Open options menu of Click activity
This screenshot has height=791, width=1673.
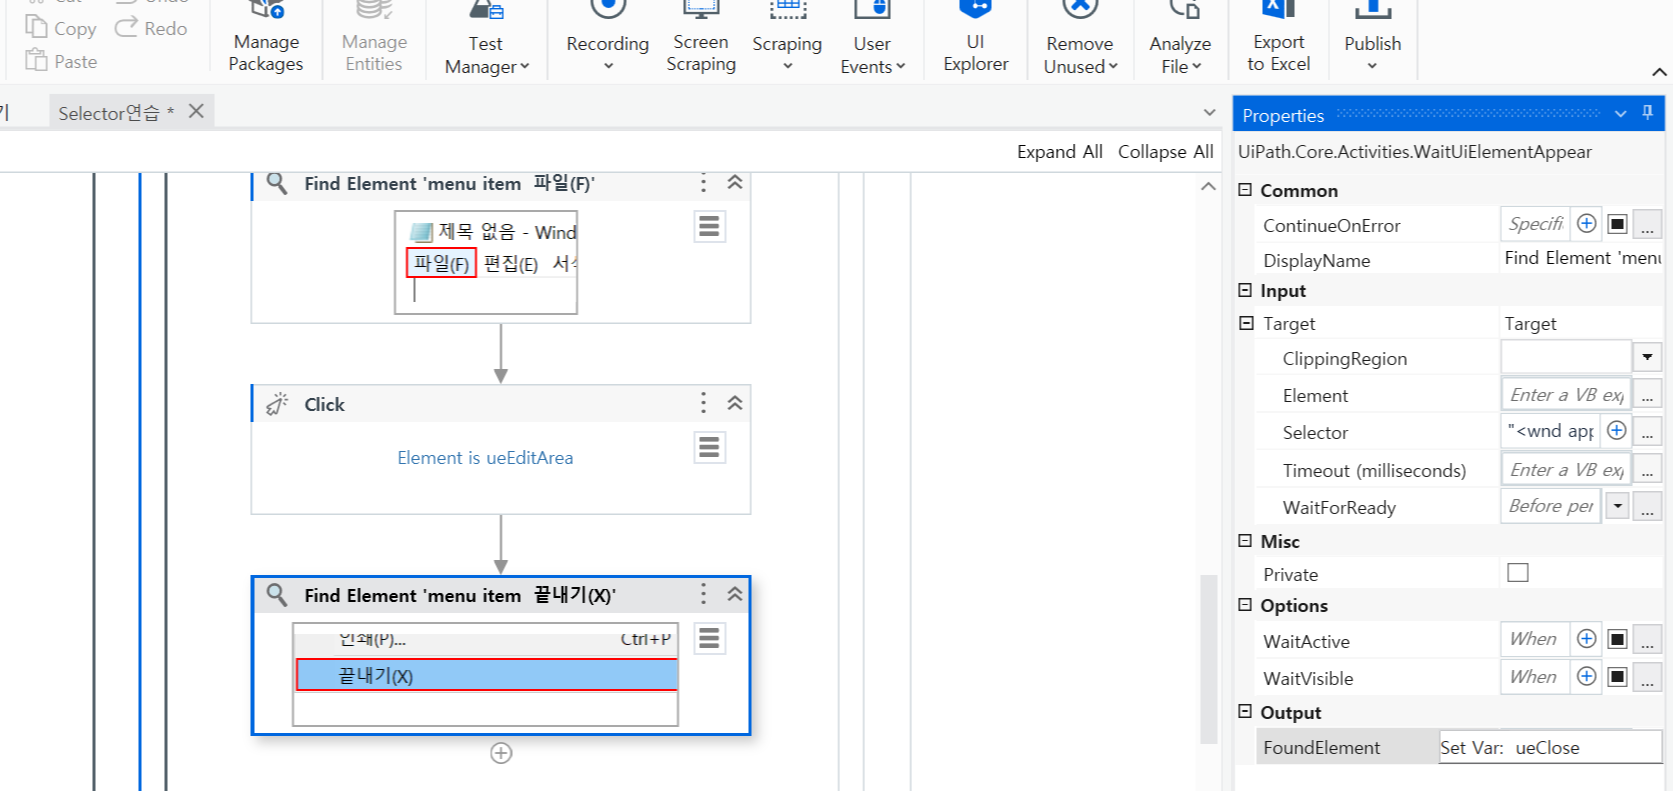[x=703, y=403]
